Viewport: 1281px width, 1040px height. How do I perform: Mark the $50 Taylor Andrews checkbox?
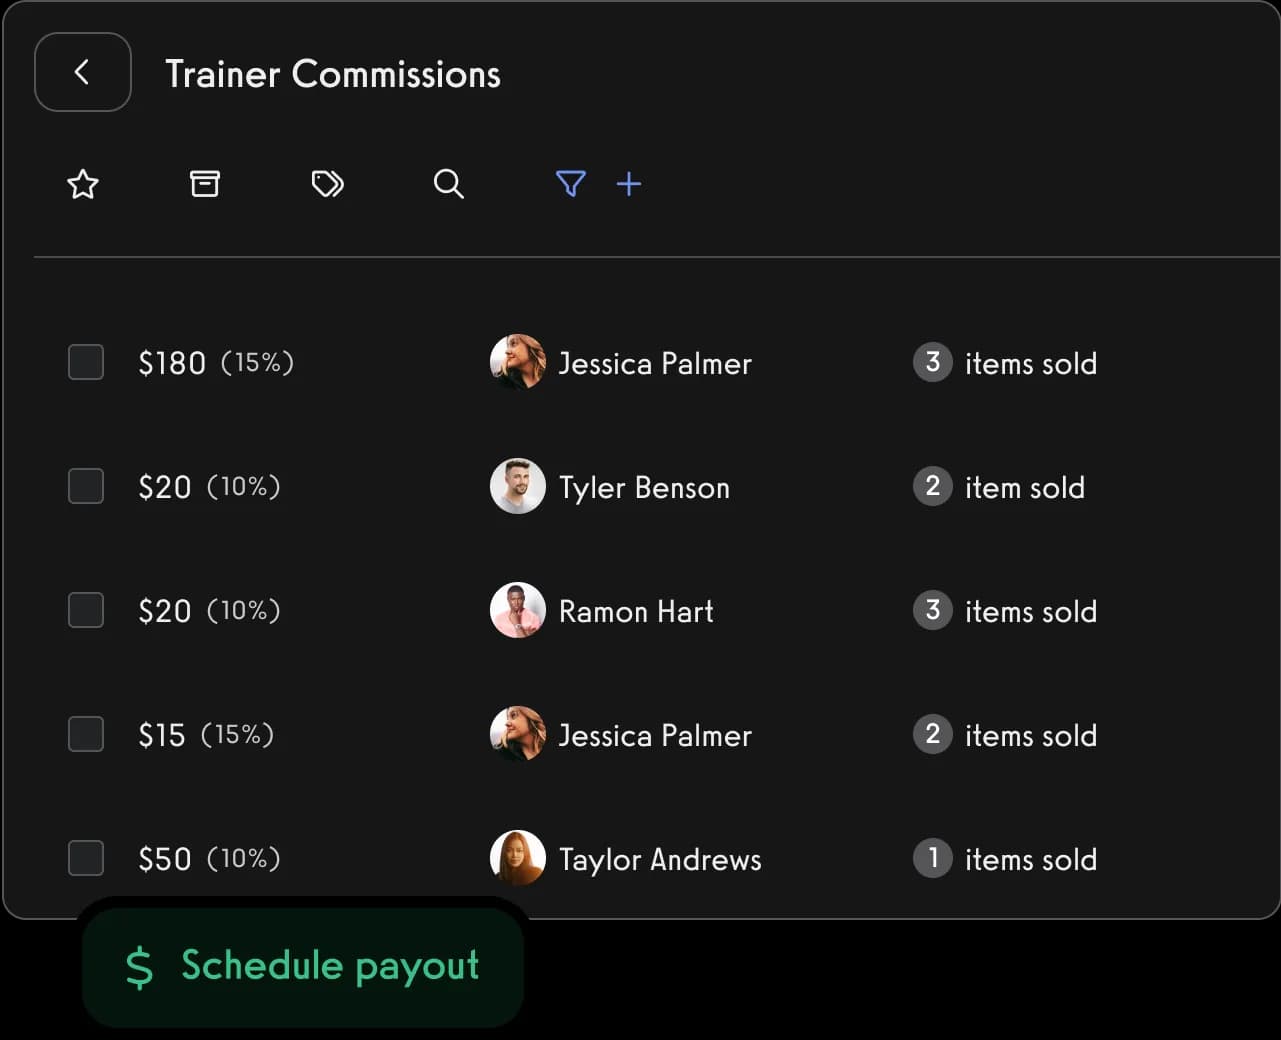(x=86, y=858)
